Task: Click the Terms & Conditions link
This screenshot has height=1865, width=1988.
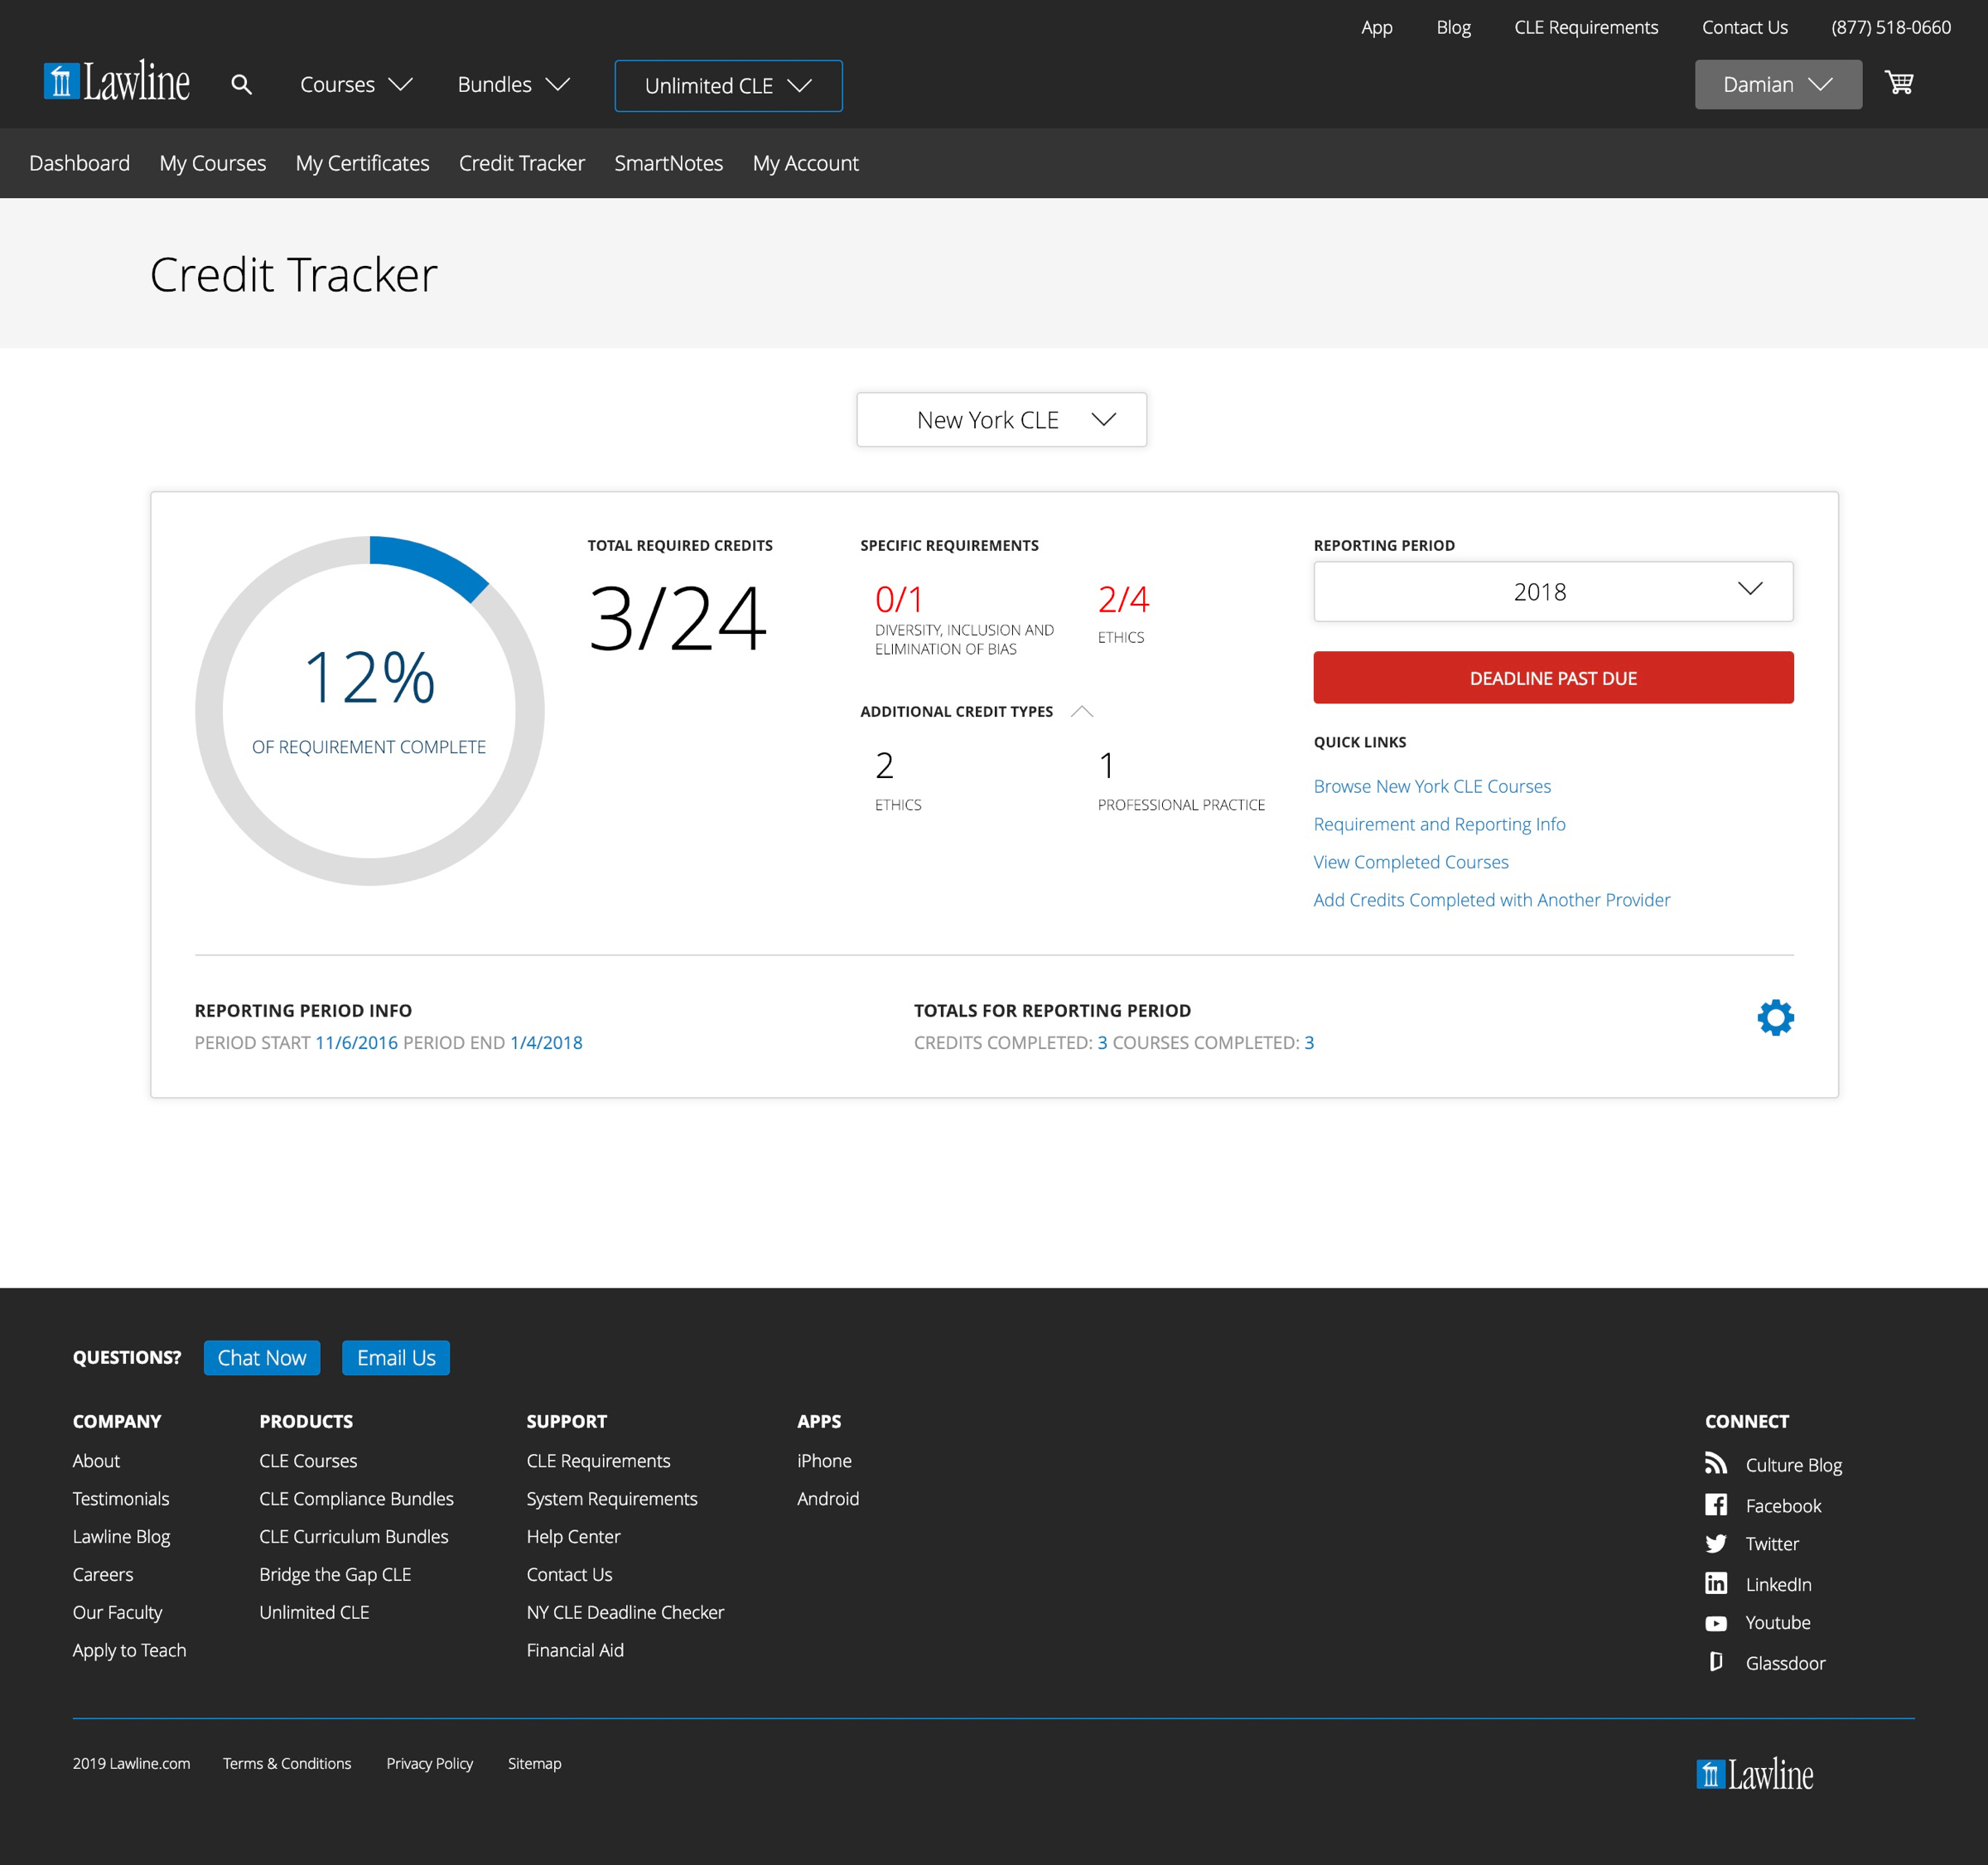Action: [287, 1763]
